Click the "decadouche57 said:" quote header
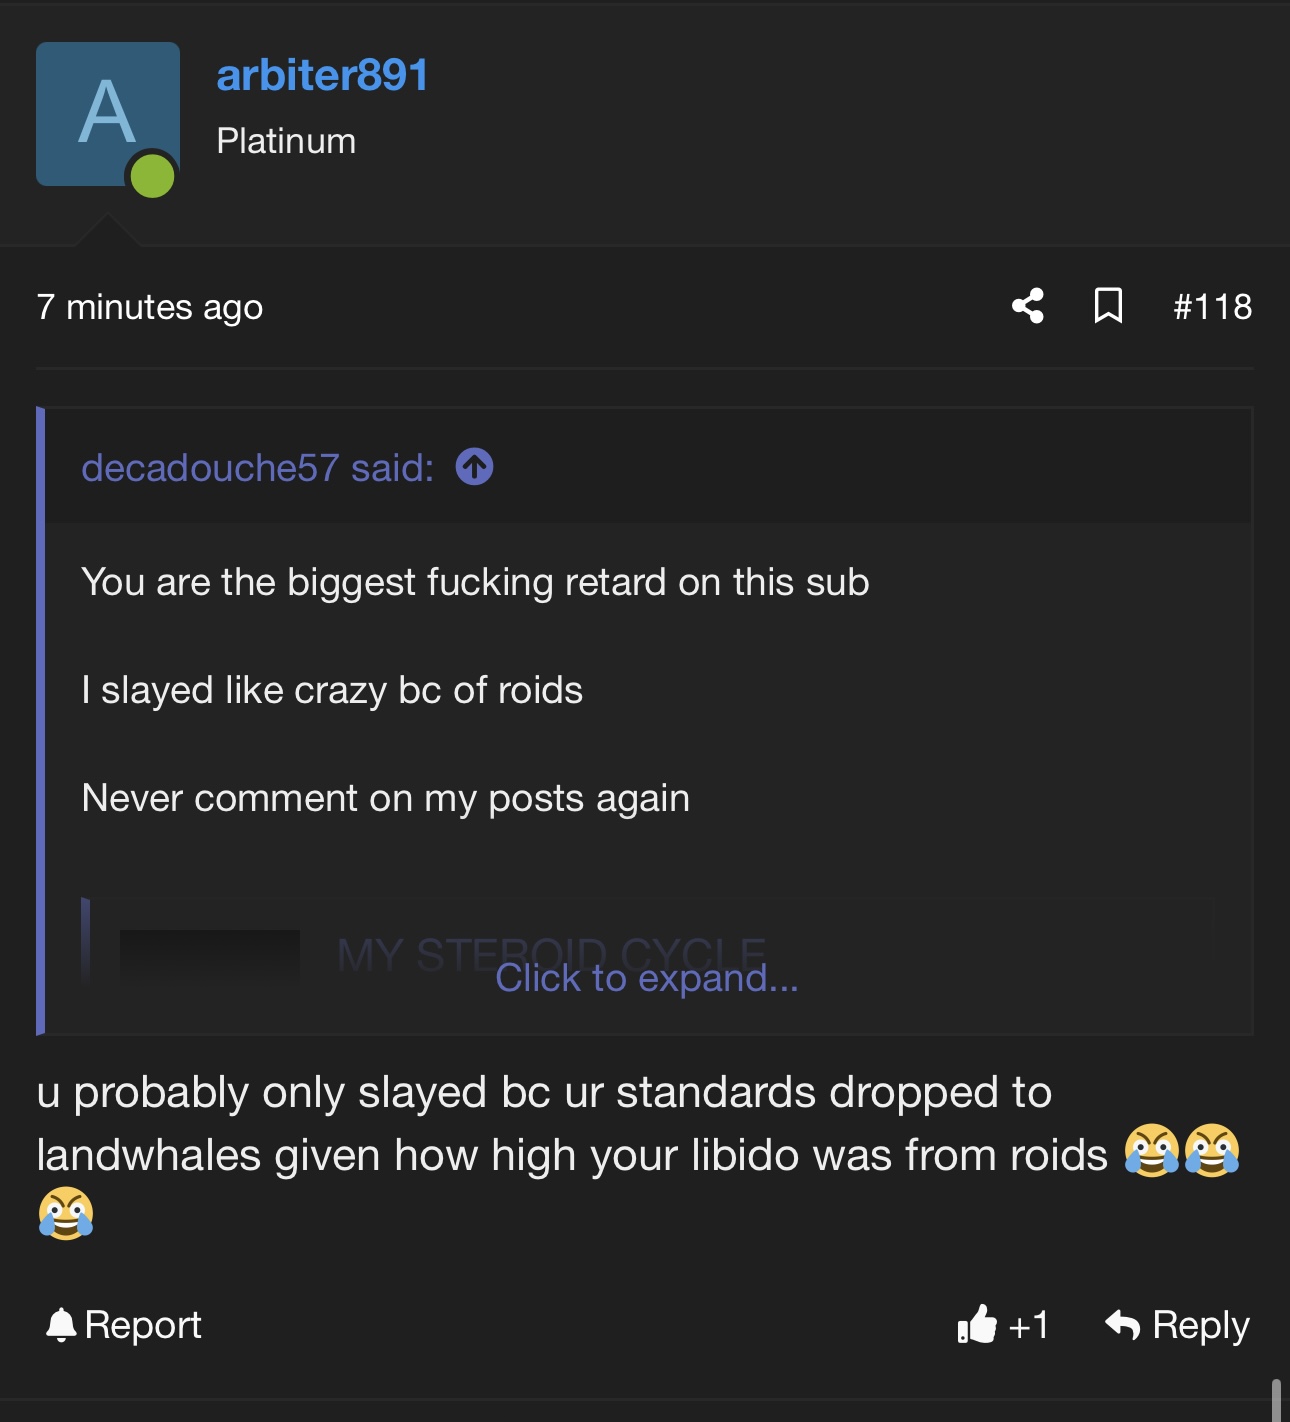Screen dimensions: 1290x1422 point(258,468)
